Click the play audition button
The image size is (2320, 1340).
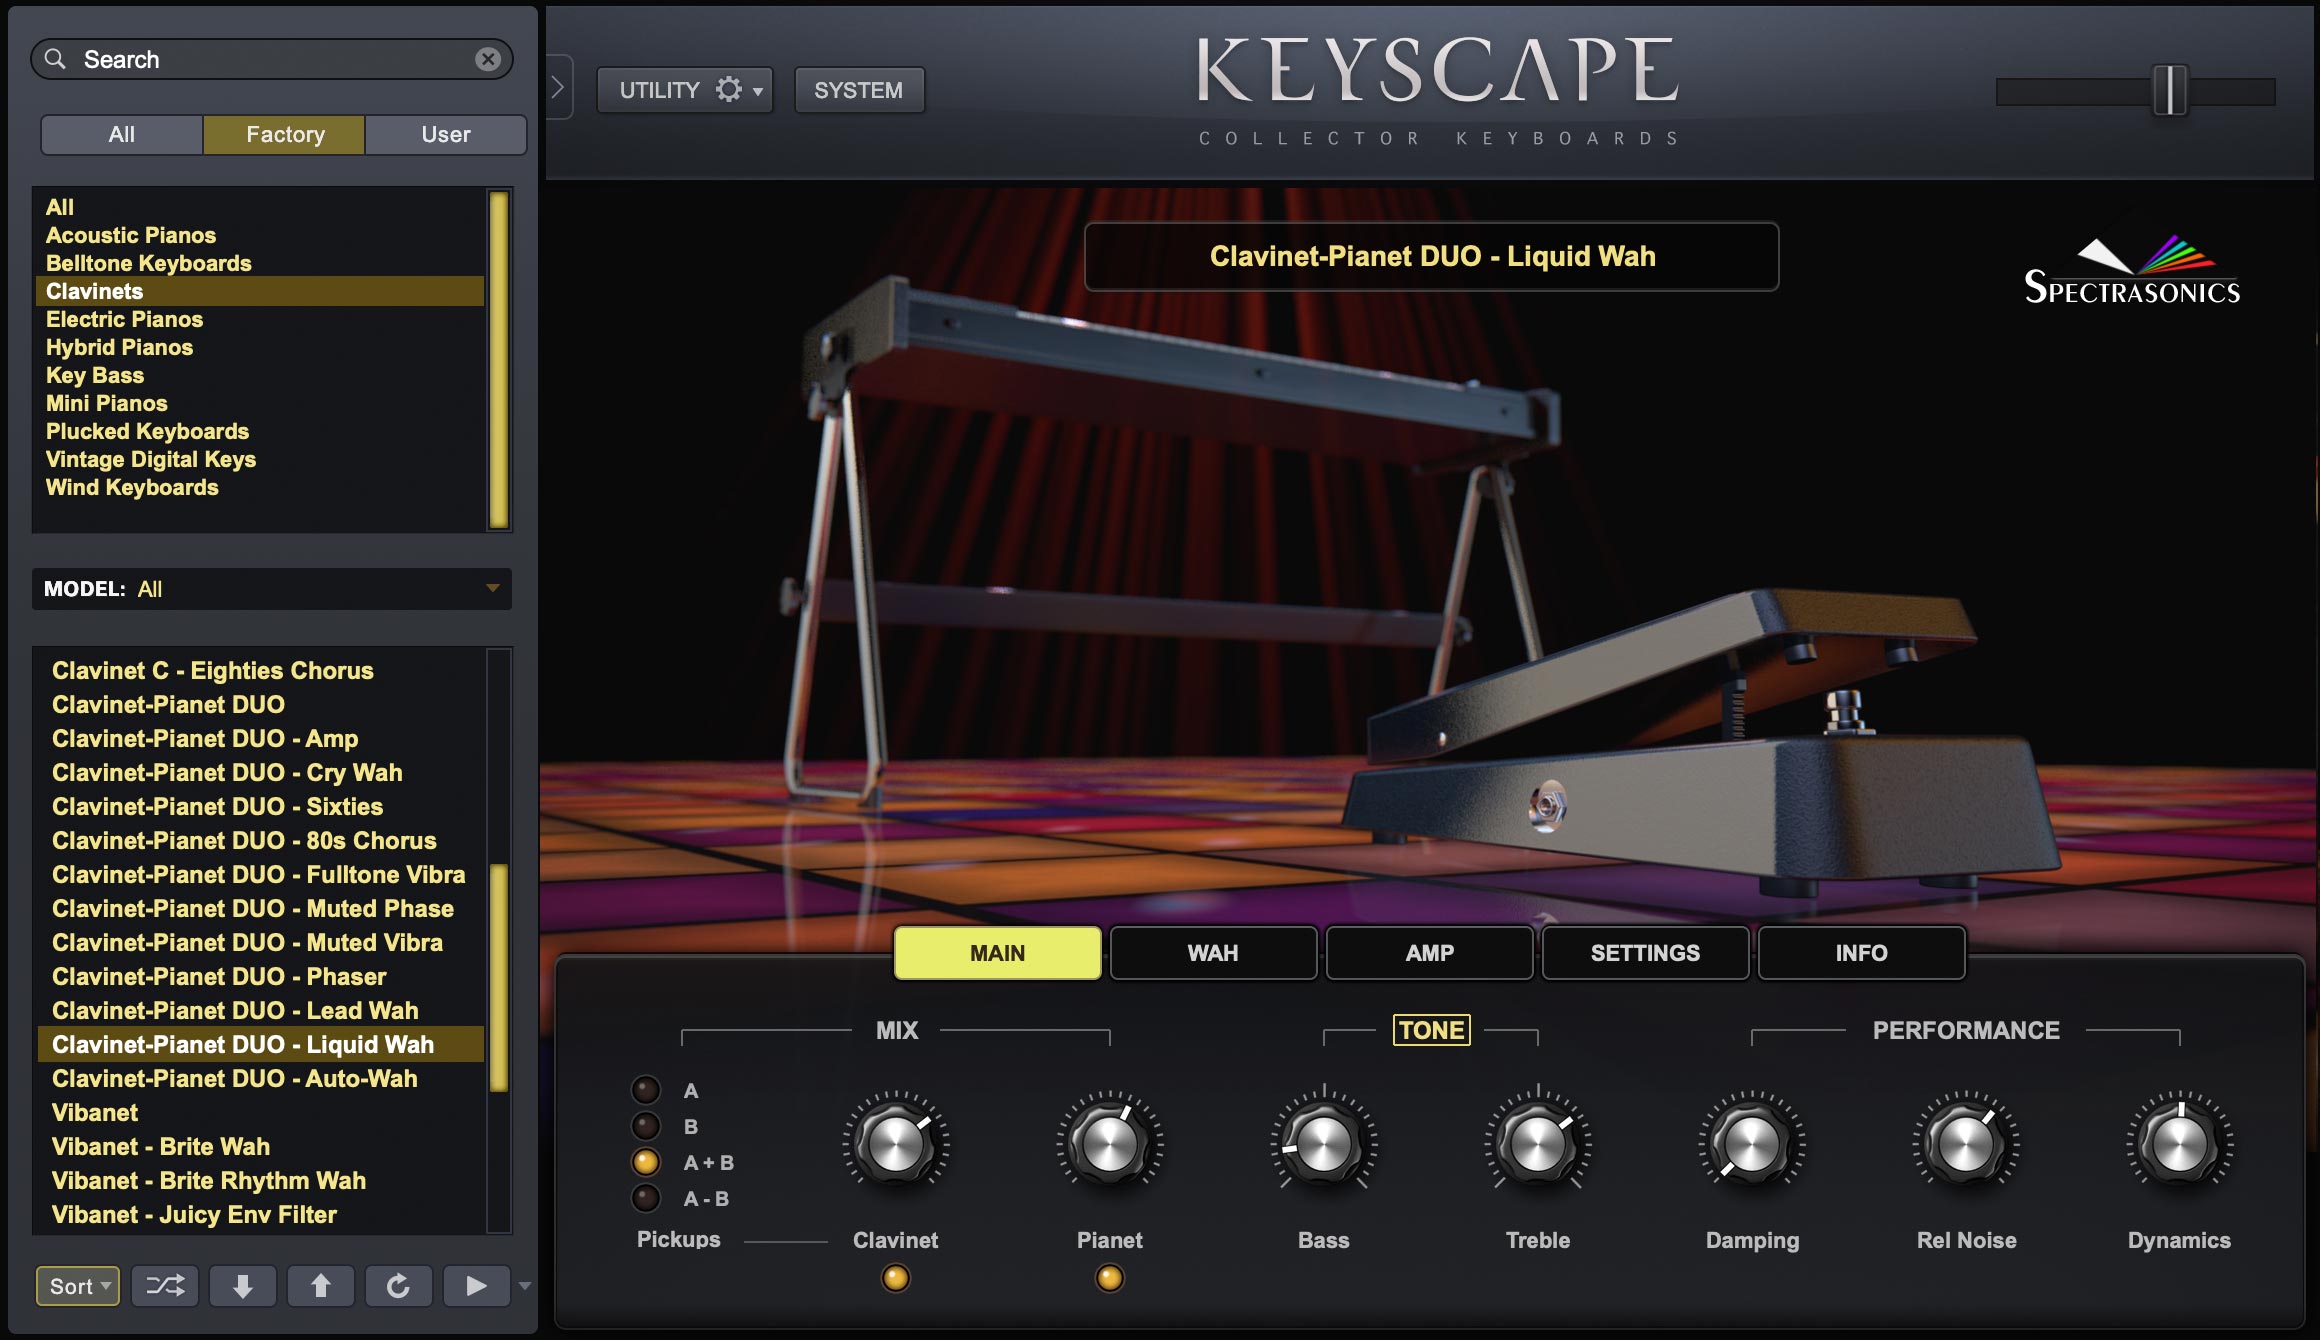coord(476,1285)
